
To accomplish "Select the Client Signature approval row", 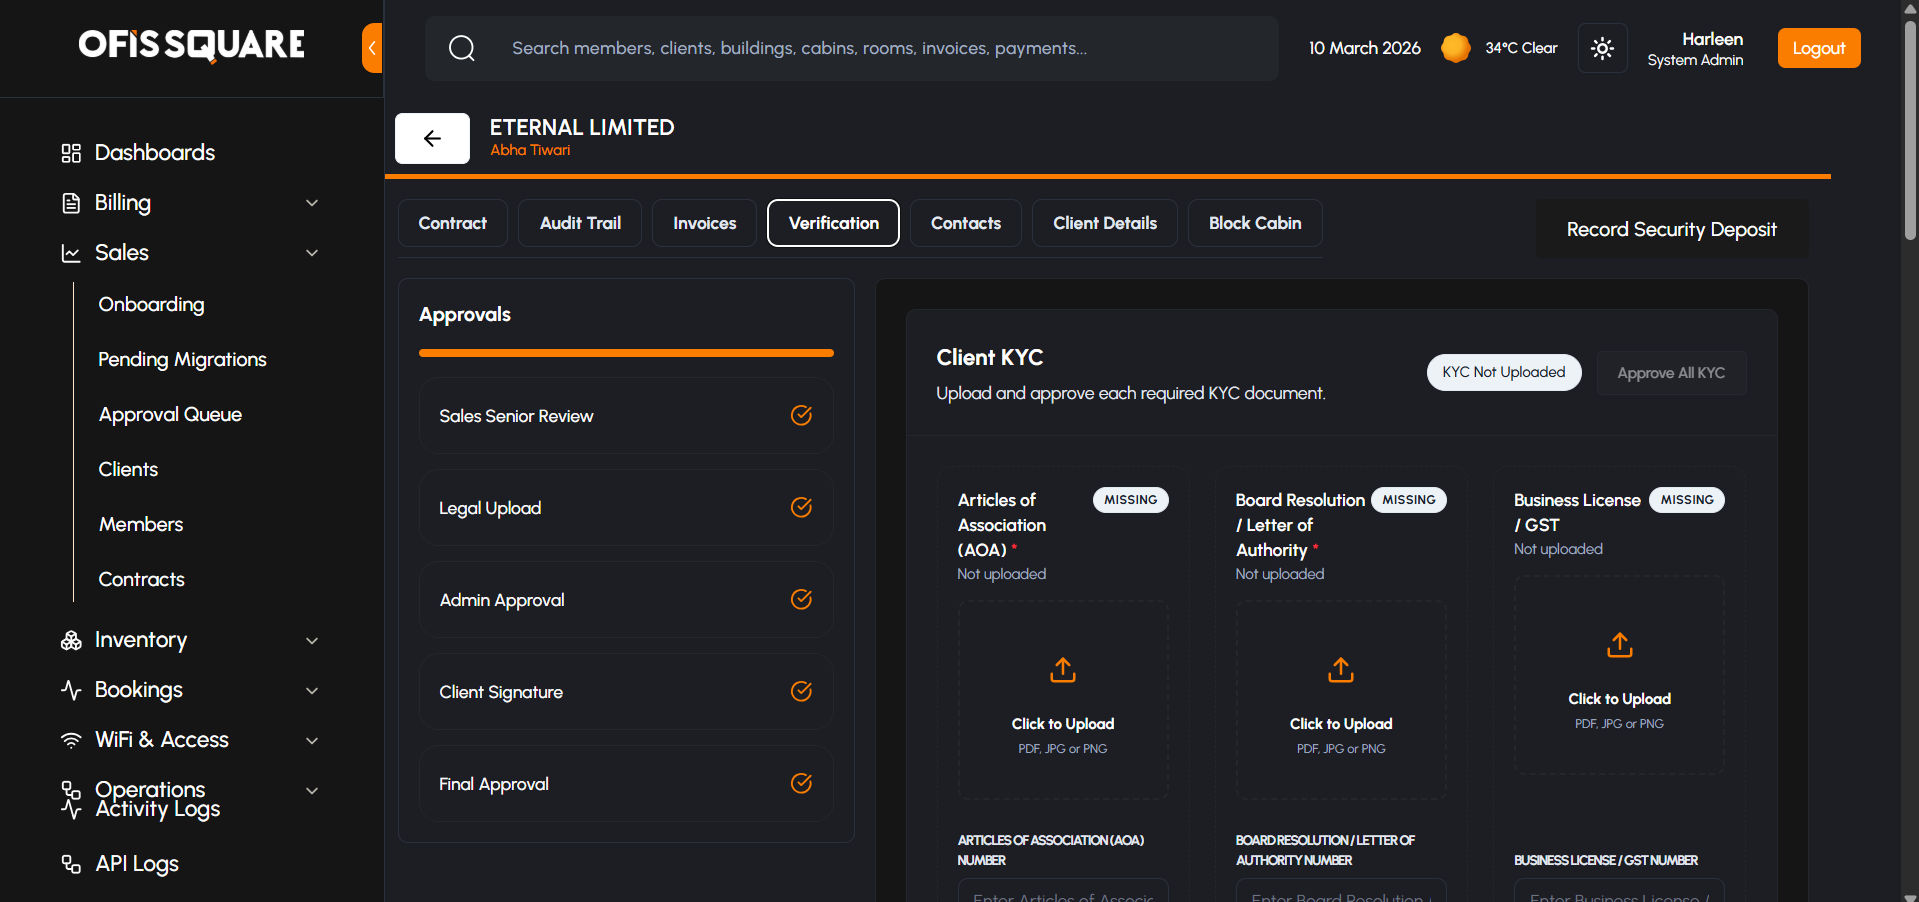I will tap(626, 692).
